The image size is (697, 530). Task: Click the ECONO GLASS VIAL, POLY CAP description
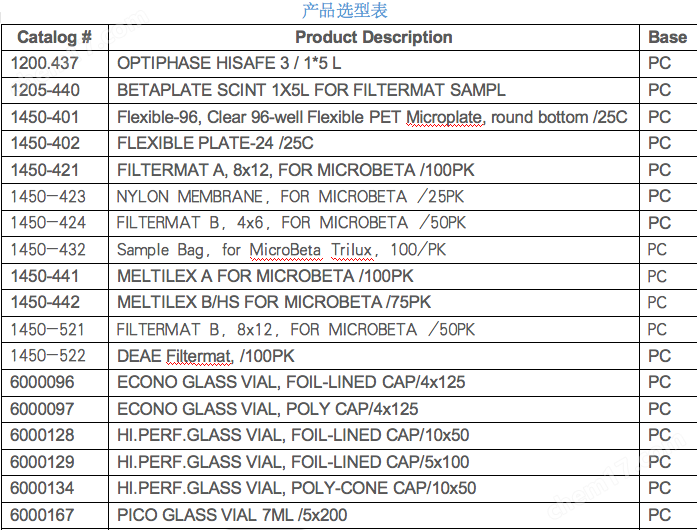pyautogui.click(x=268, y=409)
